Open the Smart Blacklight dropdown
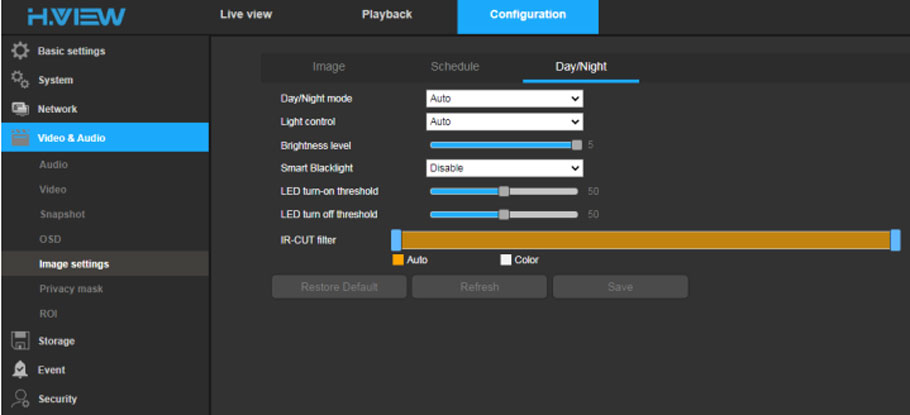Screen dimensions: 910x415 [x=504, y=168]
